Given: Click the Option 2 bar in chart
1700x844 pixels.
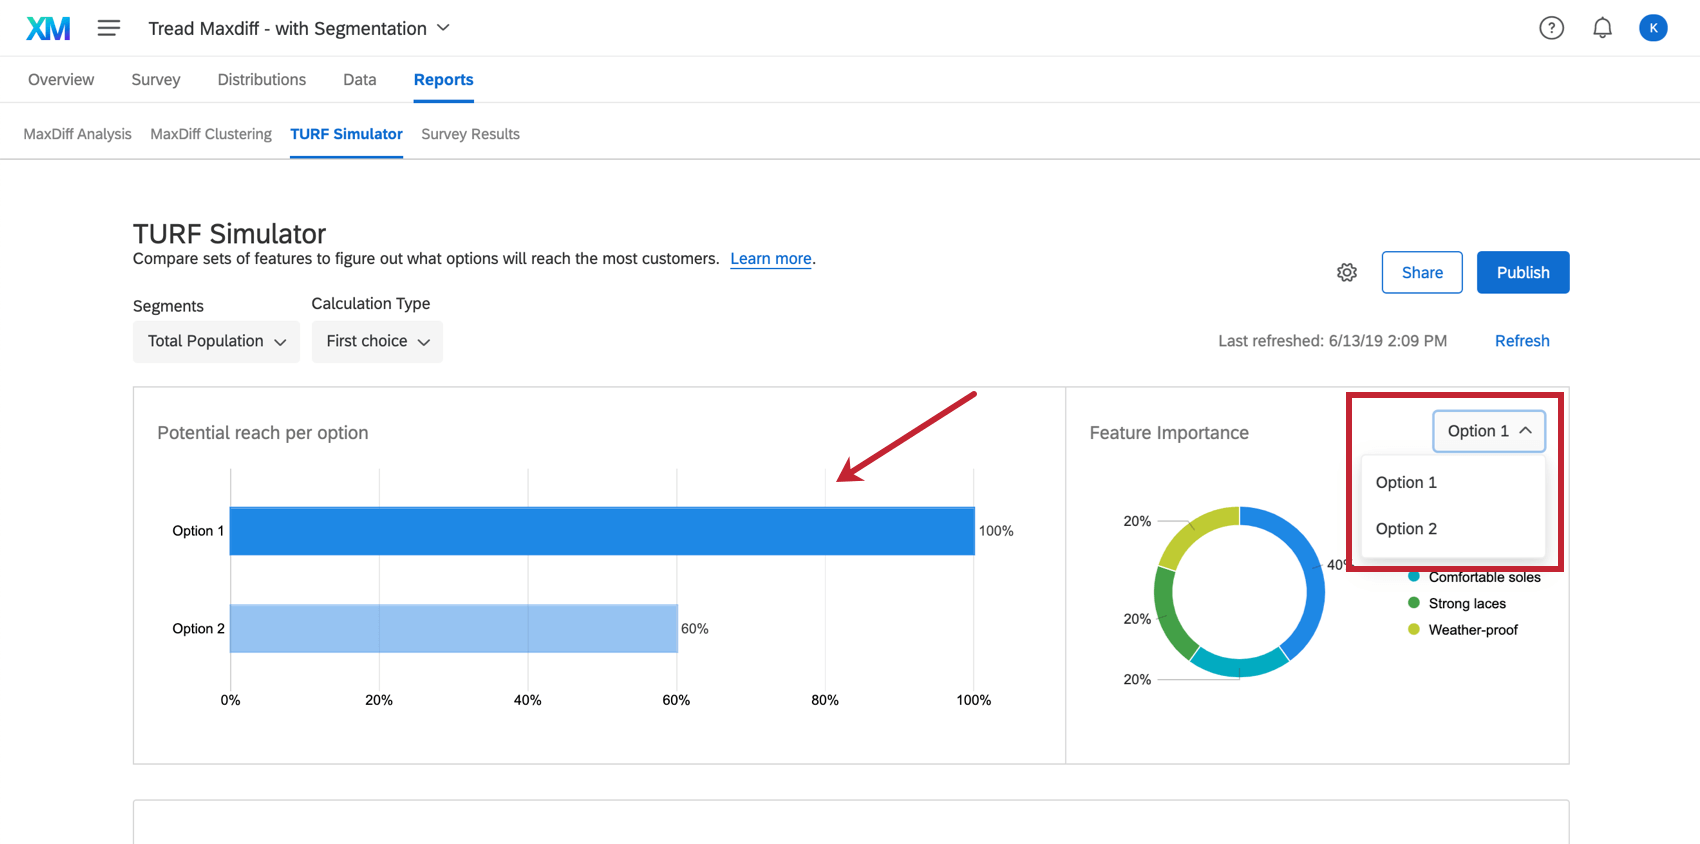Looking at the screenshot, I should pos(453,628).
